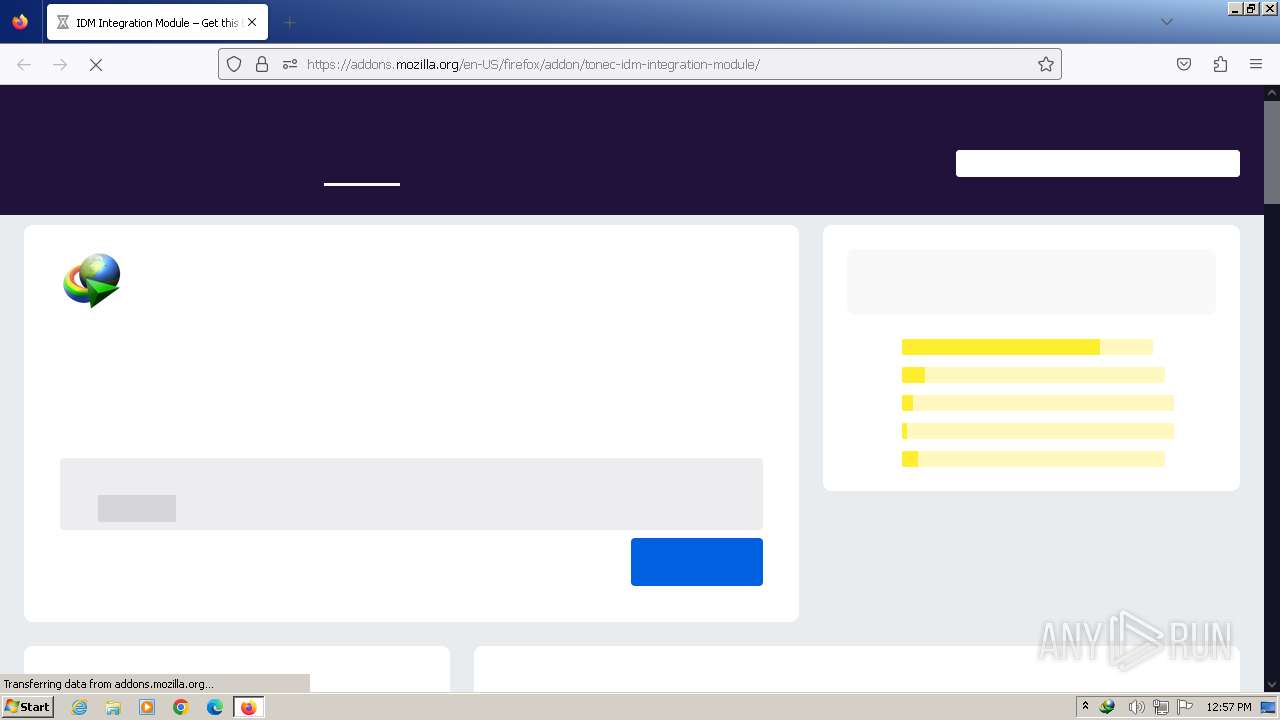This screenshot has height=720, width=1280.
Task: Show hidden tray icons arrow
Action: (x=1085, y=707)
